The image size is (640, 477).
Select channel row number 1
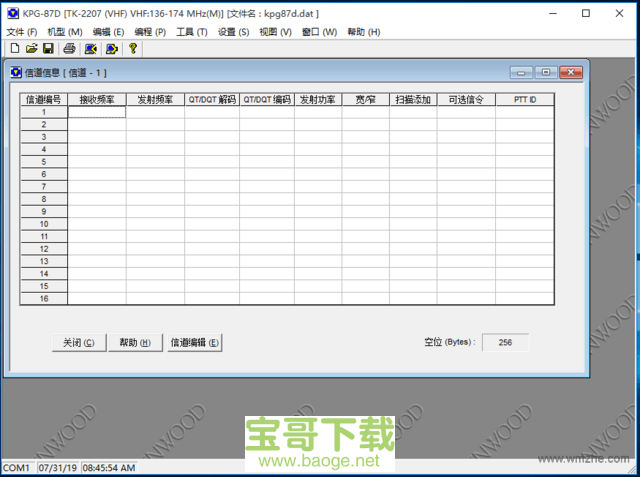click(44, 112)
